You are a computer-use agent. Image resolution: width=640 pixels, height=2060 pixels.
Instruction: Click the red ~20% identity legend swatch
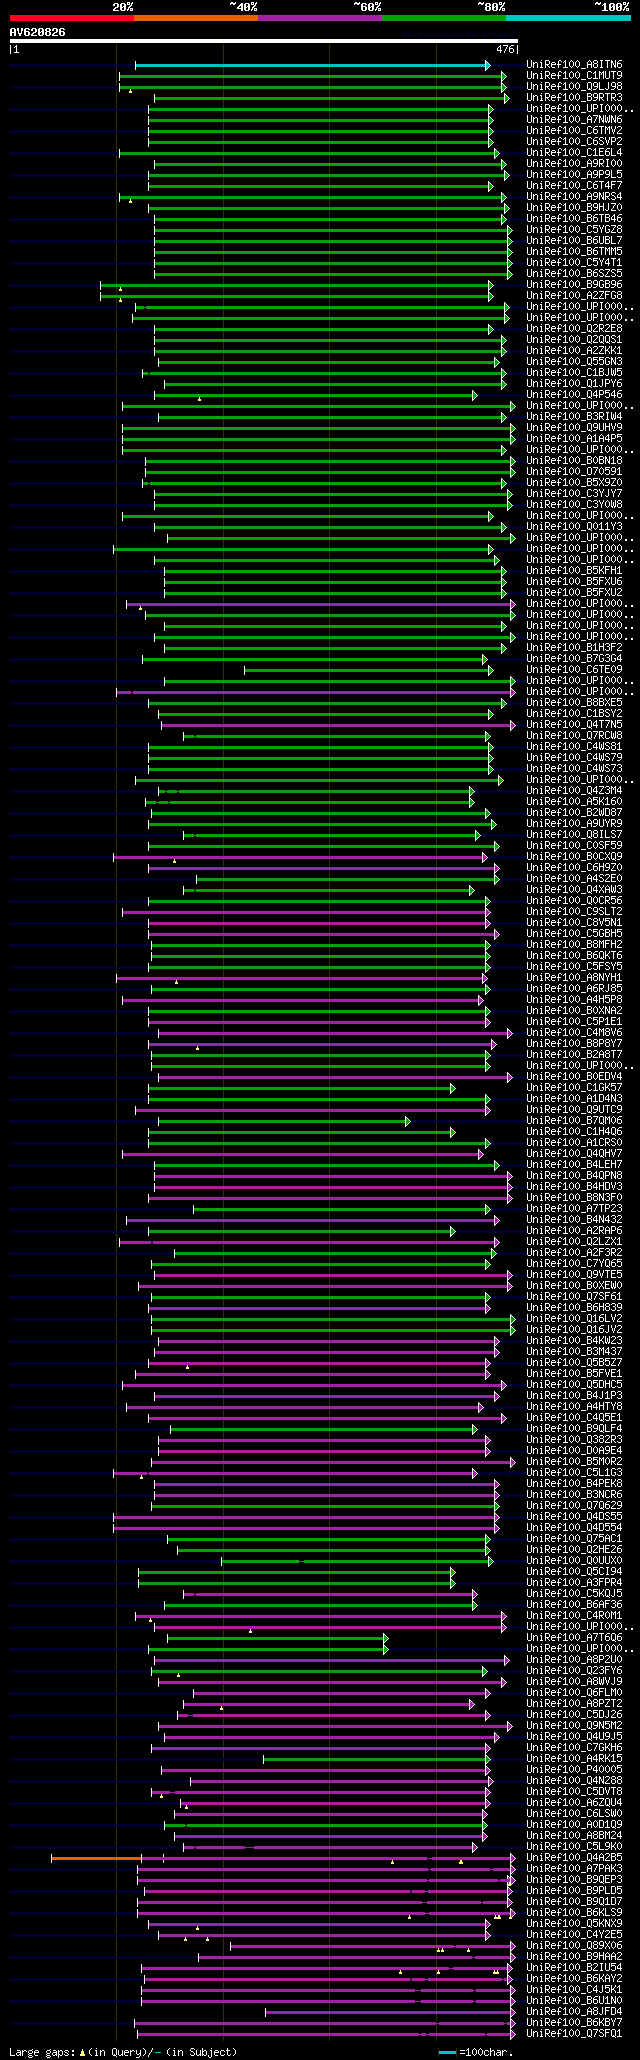(x=71, y=18)
